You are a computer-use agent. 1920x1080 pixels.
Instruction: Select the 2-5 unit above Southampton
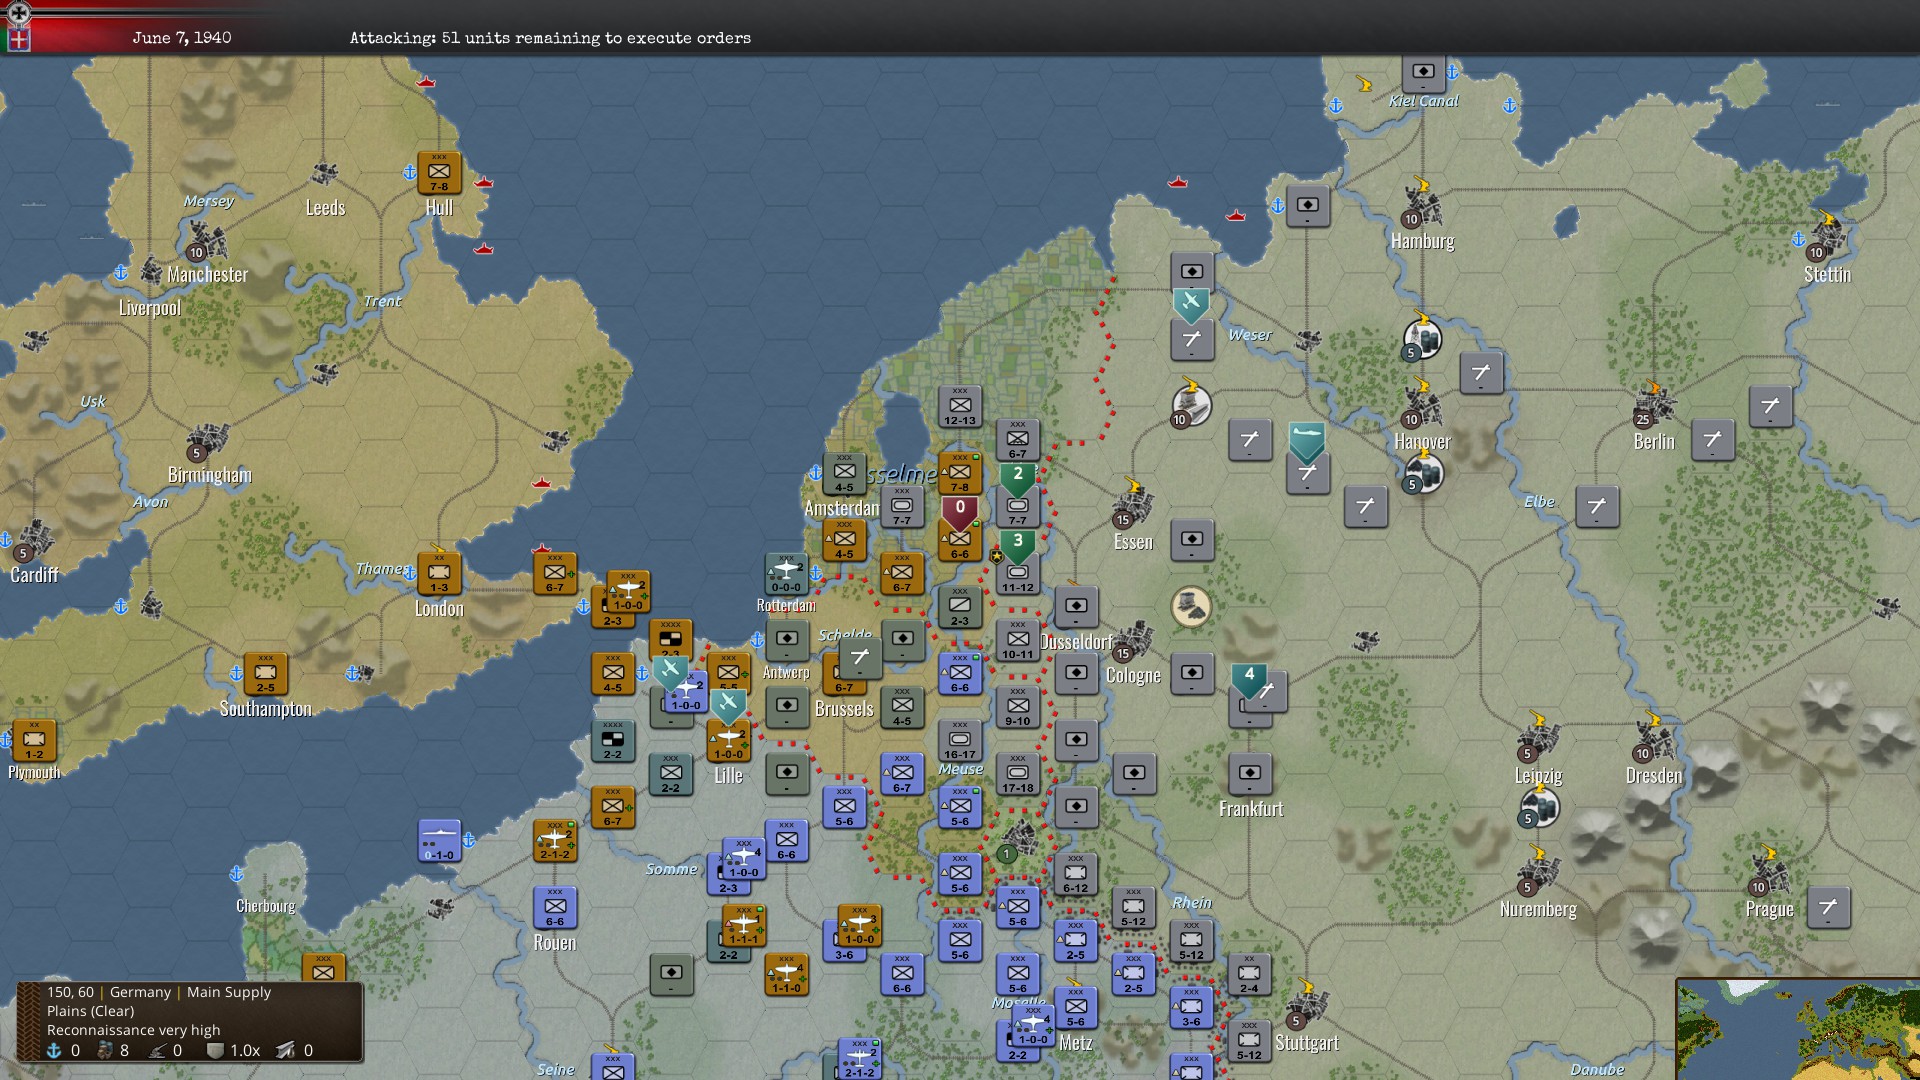coord(265,674)
